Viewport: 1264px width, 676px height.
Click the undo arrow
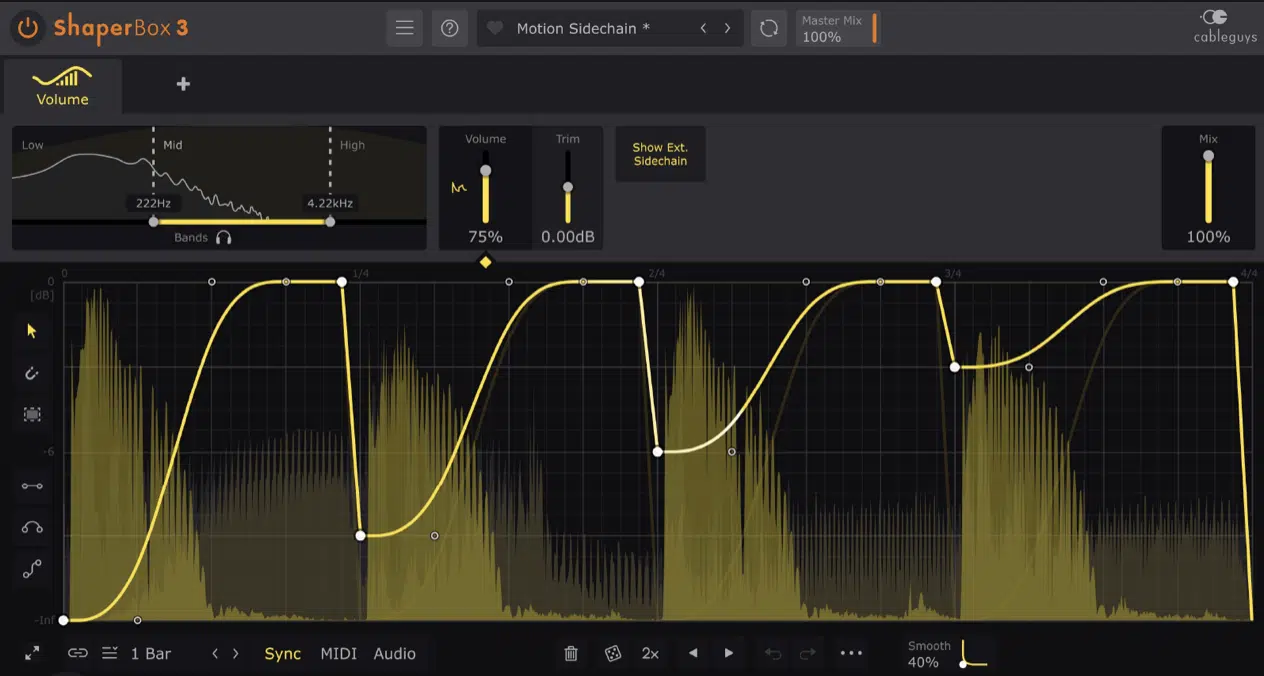pos(773,654)
